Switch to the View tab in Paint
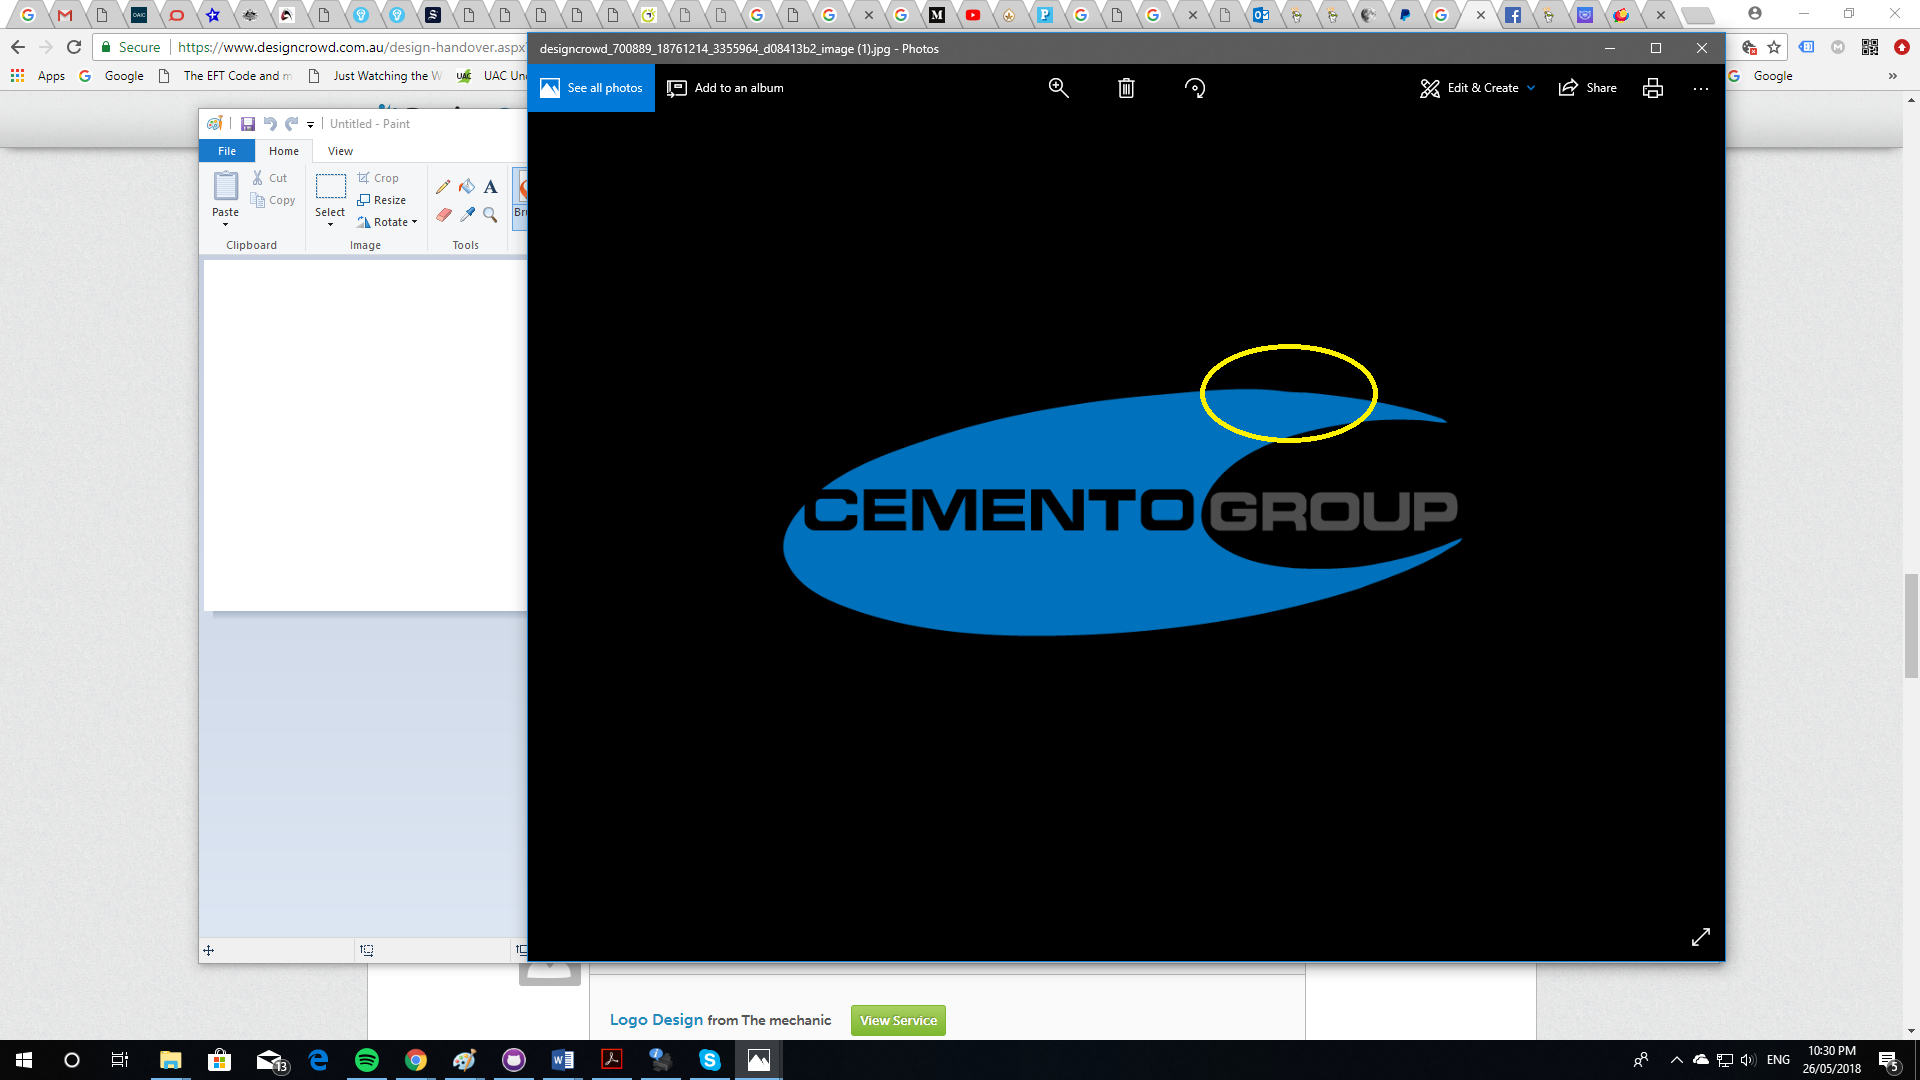This screenshot has height=1080, width=1920. [x=340, y=151]
